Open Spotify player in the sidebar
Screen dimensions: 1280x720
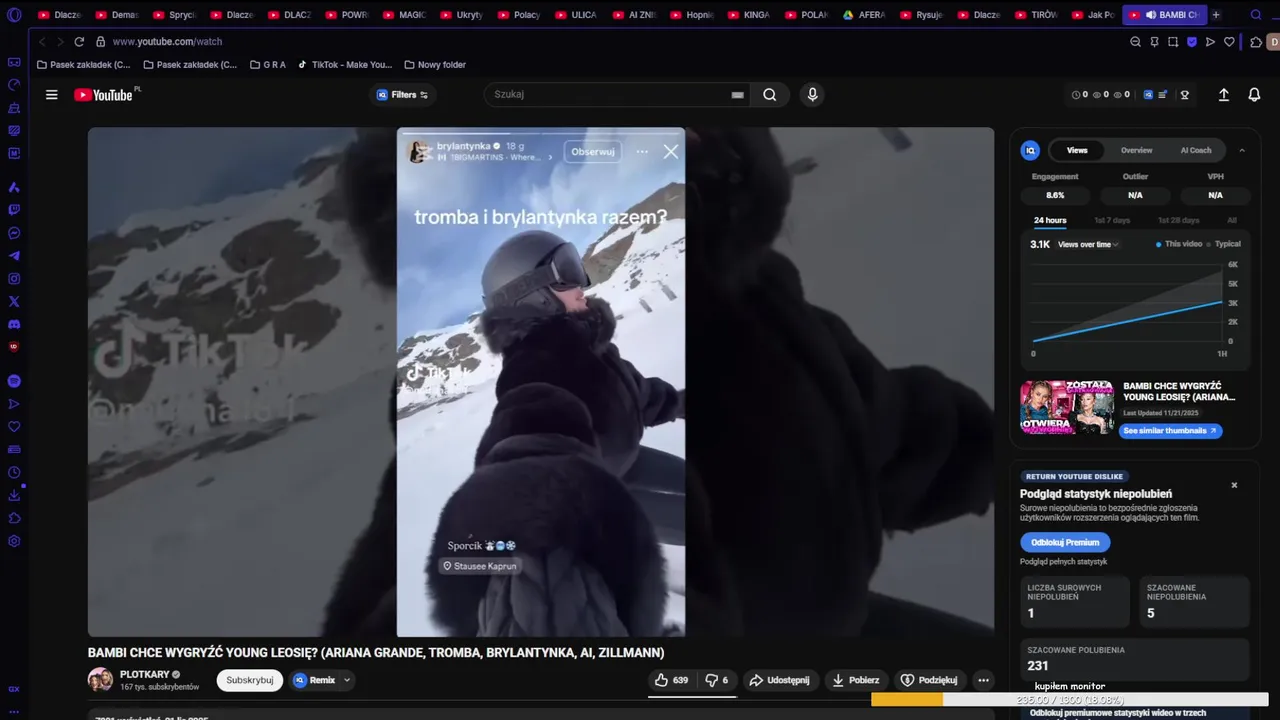pyautogui.click(x=14, y=381)
